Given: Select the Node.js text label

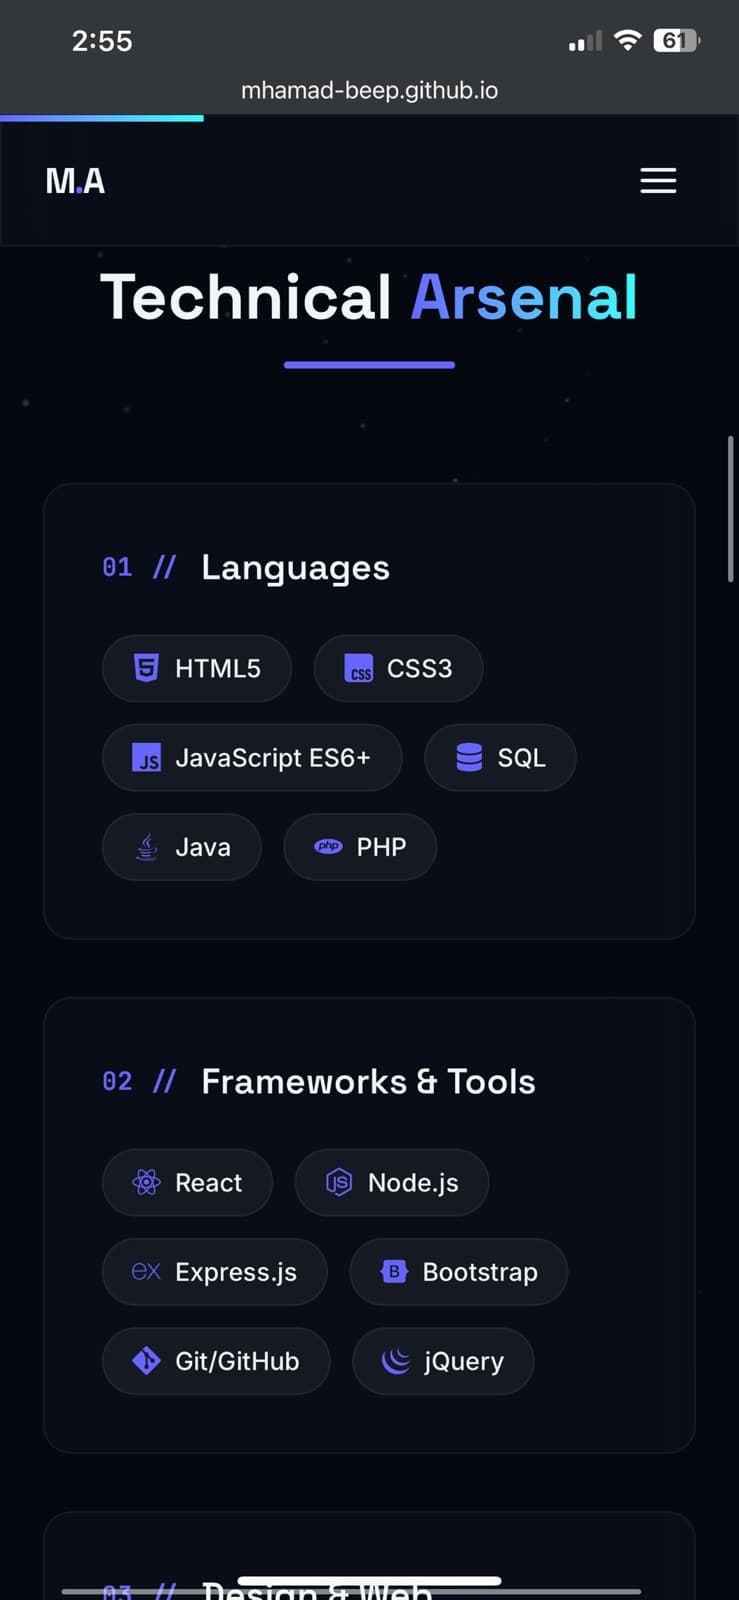Looking at the screenshot, I should (x=413, y=1183).
